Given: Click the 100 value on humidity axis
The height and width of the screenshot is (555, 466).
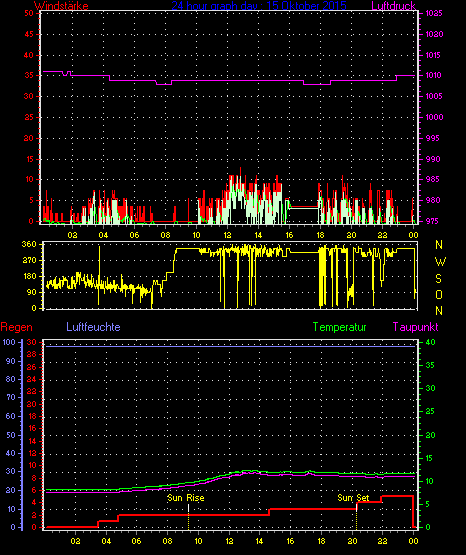Looking at the screenshot, I should coord(9,342).
